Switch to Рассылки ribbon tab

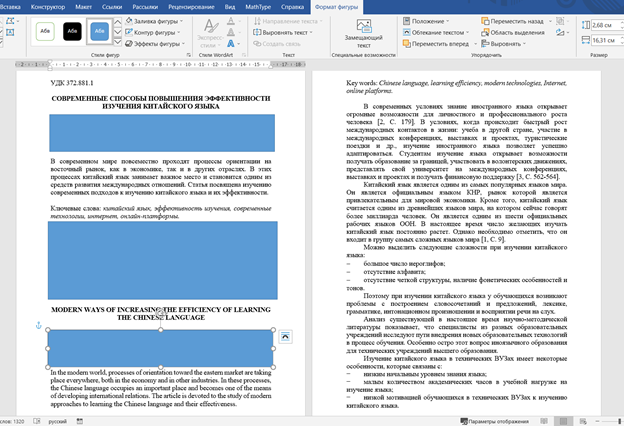[145, 7]
